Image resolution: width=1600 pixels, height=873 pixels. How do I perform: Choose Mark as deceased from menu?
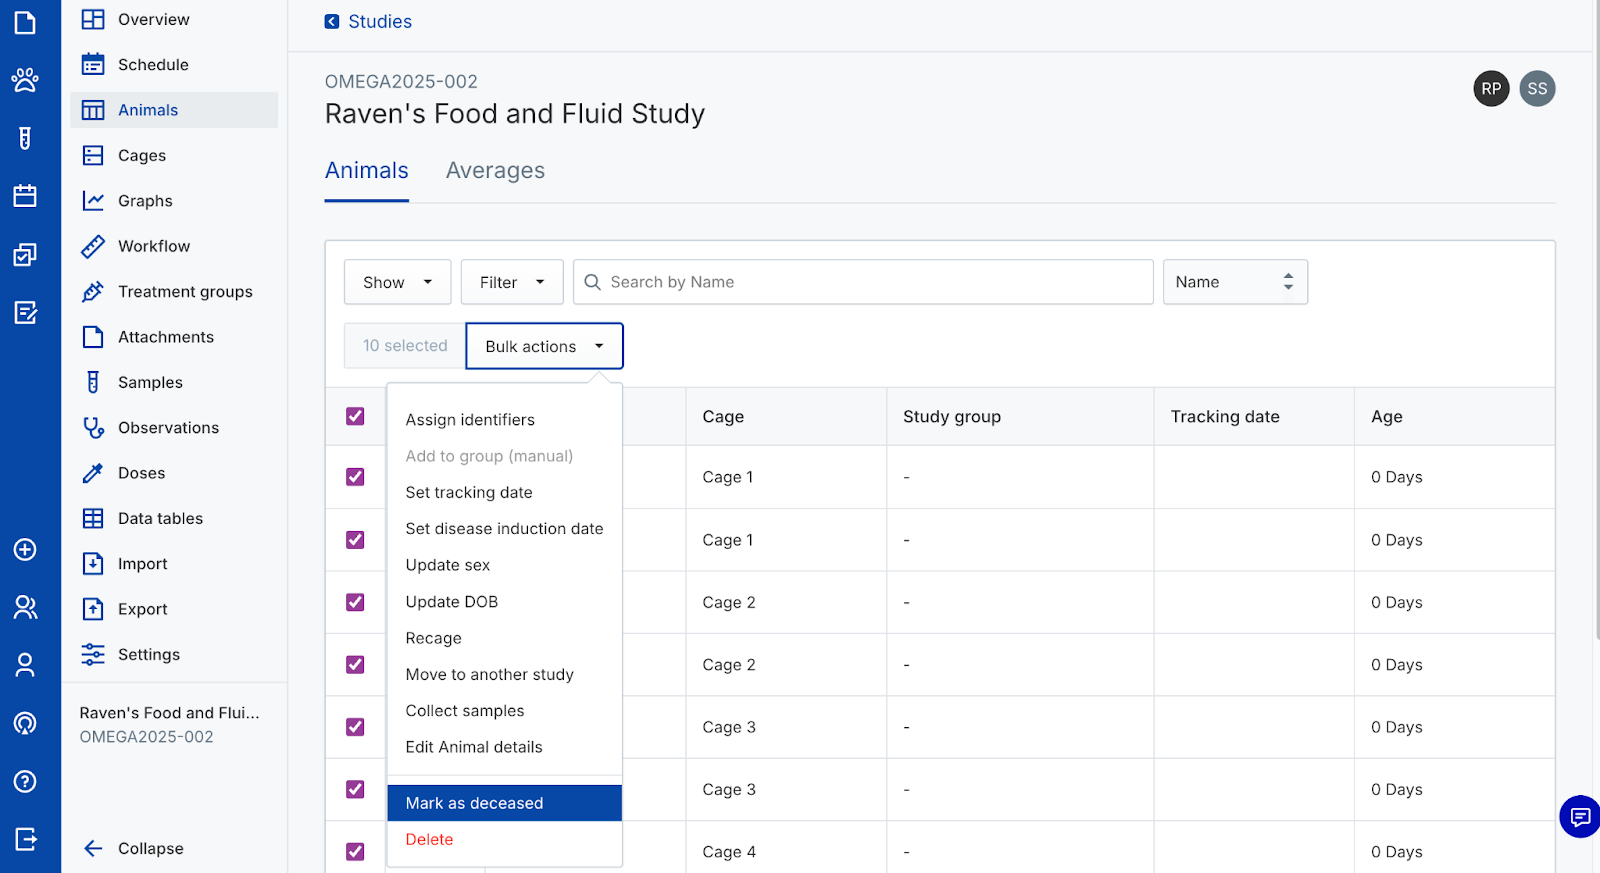point(474,803)
